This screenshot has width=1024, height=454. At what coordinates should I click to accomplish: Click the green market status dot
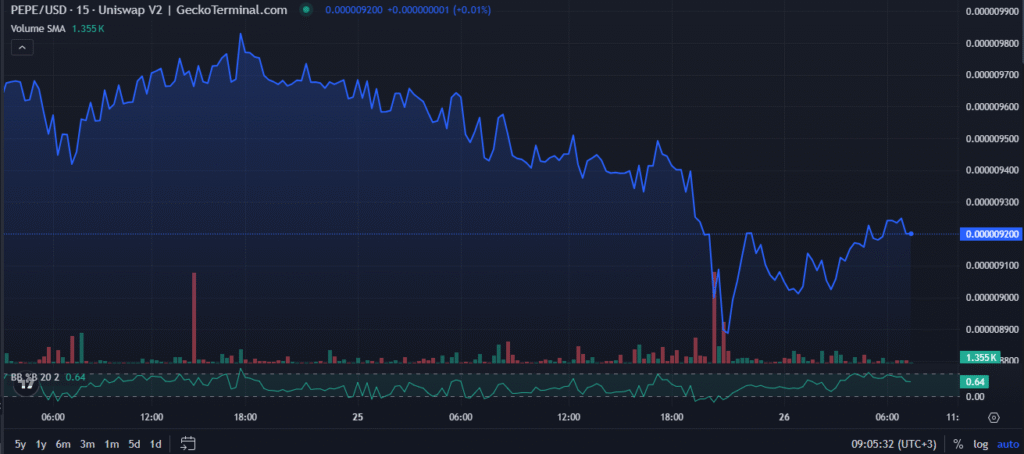[306, 10]
